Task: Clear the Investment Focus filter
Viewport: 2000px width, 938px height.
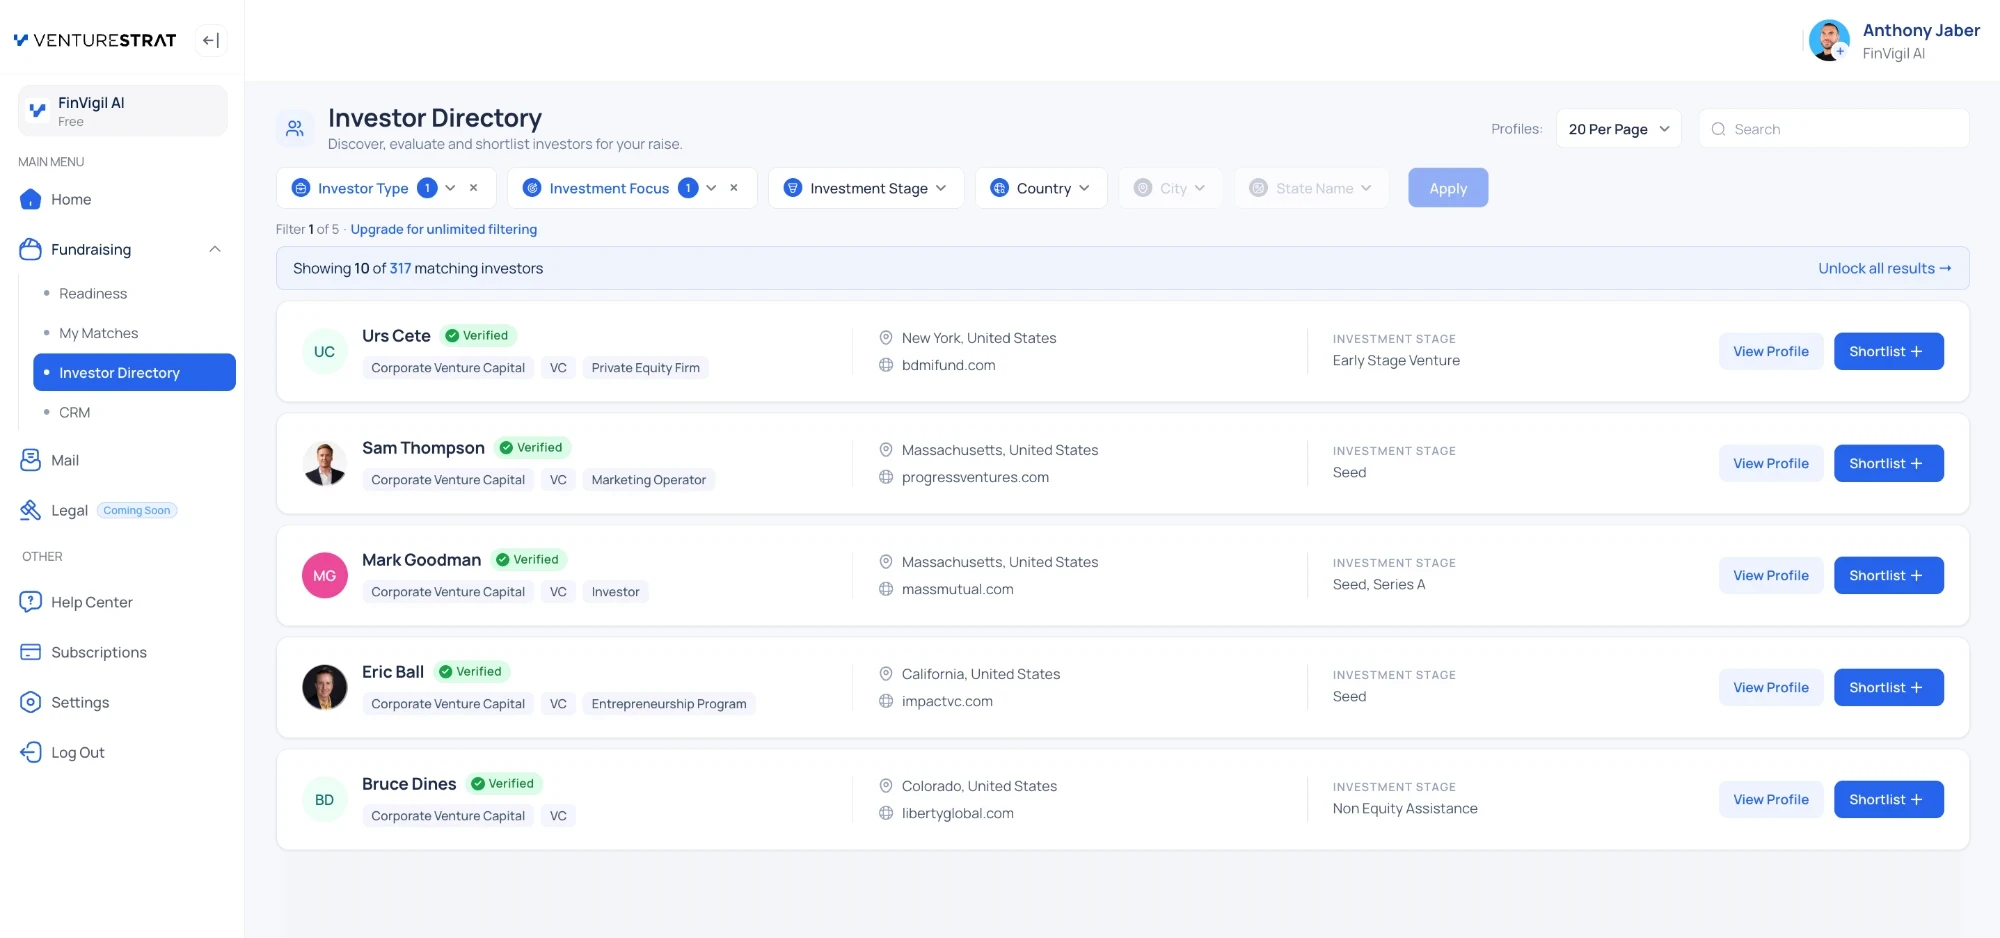Action: coord(734,188)
